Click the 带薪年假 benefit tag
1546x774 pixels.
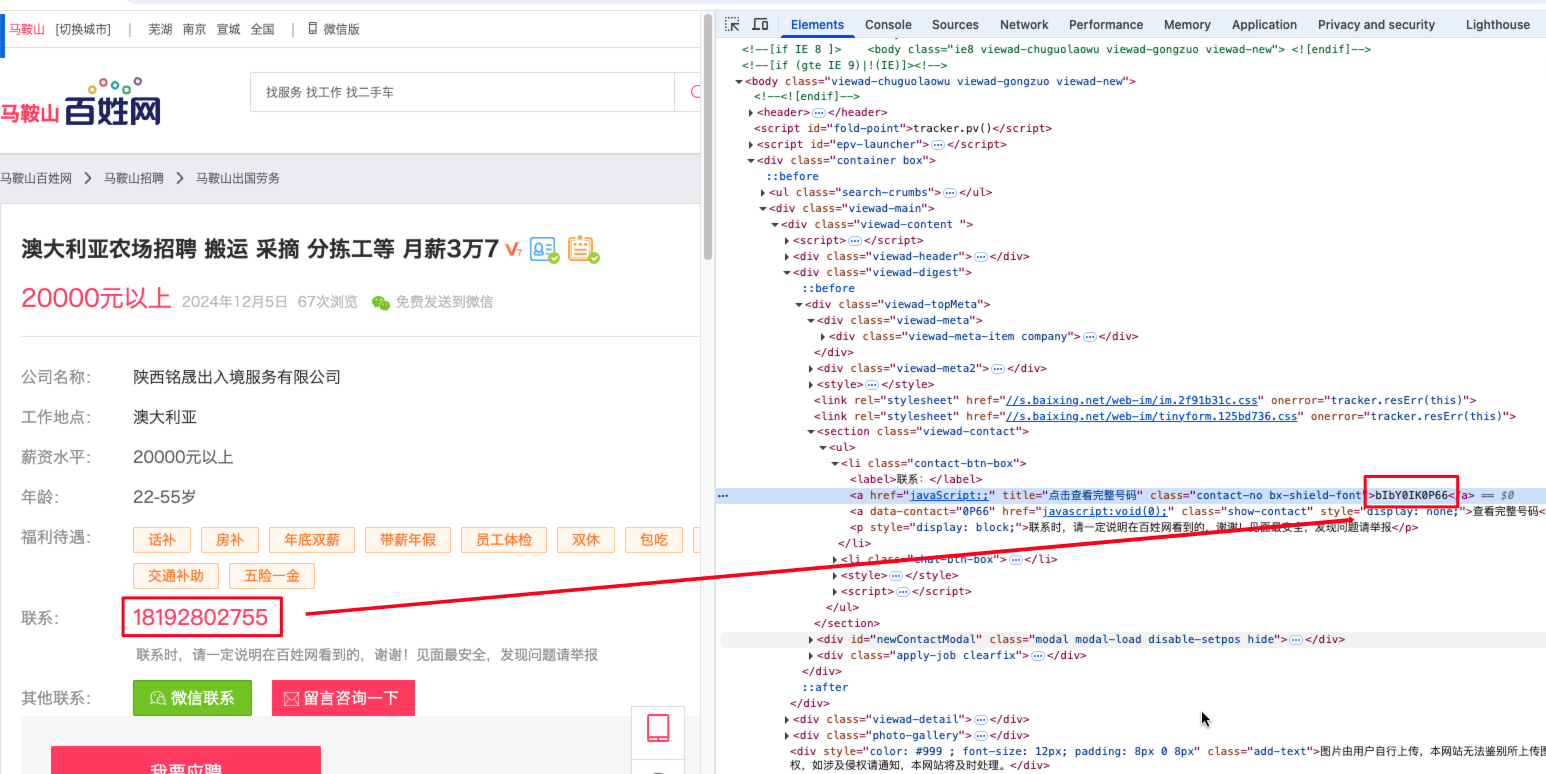tap(408, 540)
